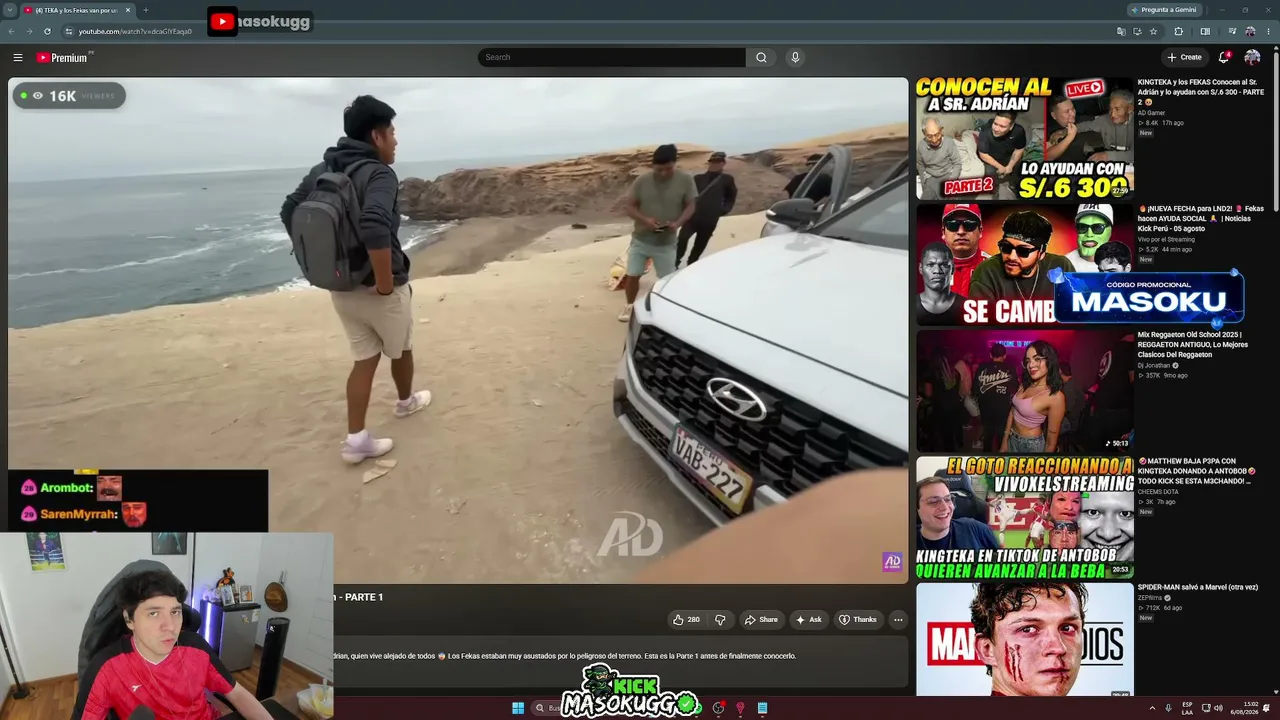The height and width of the screenshot is (720, 1280).
Task: Open the YouTube guide hamburger menu
Action: [18, 58]
